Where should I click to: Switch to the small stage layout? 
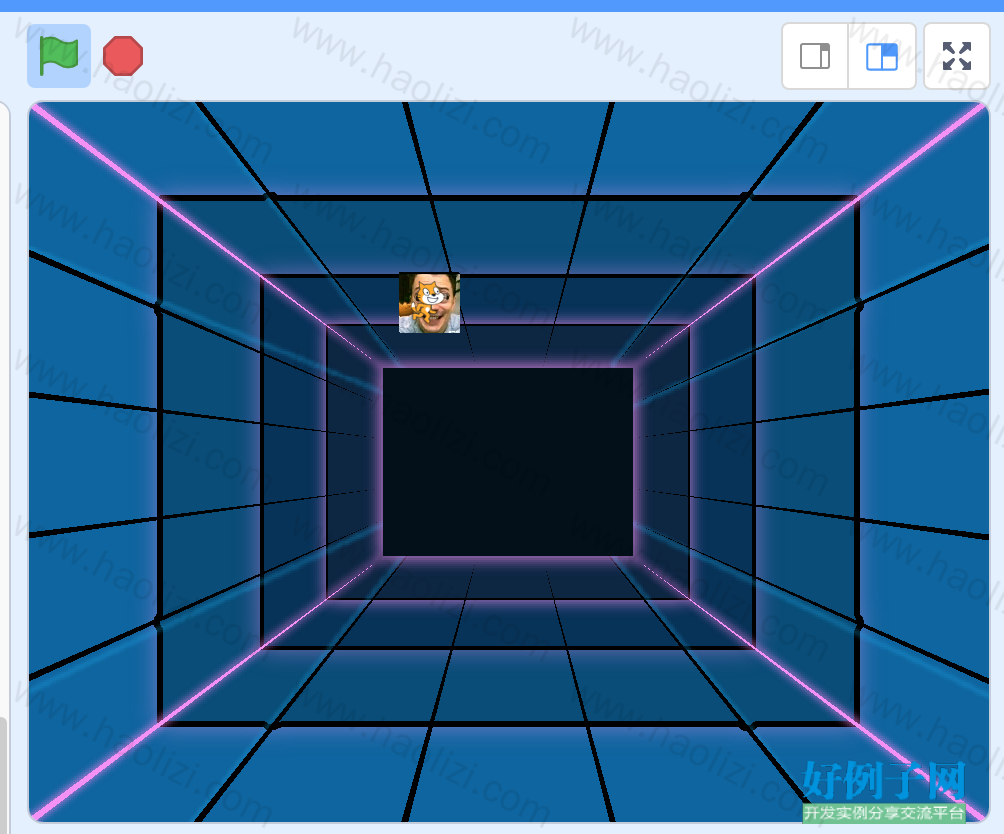pos(815,56)
